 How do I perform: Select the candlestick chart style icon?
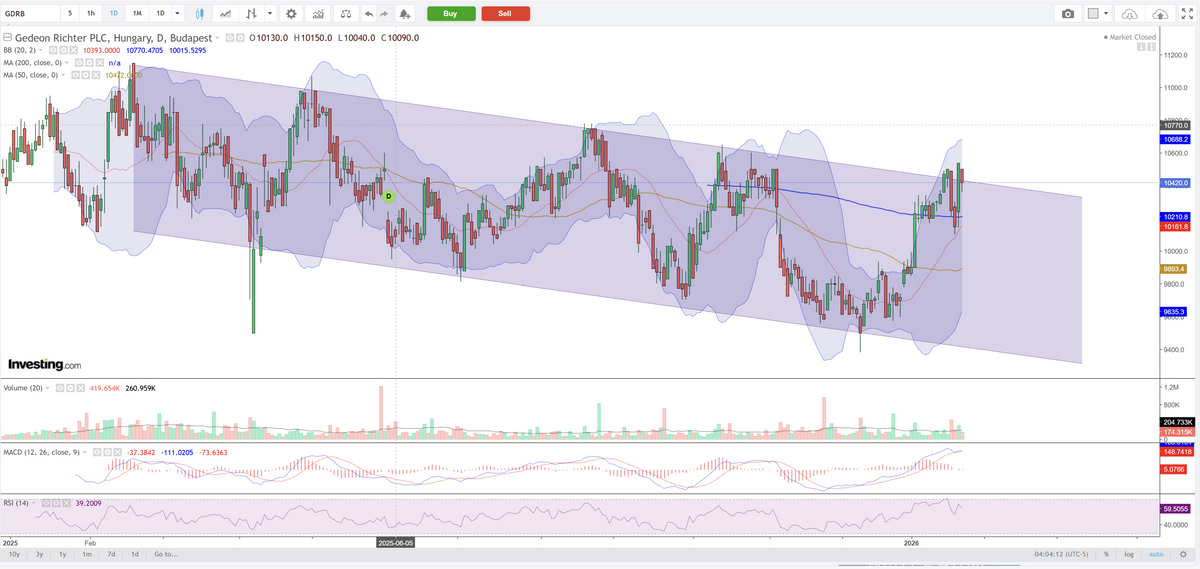pyautogui.click(x=200, y=14)
